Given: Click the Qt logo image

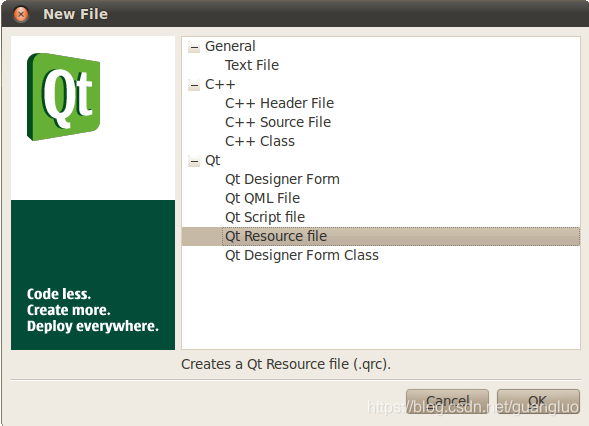Looking at the screenshot, I should point(63,97).
